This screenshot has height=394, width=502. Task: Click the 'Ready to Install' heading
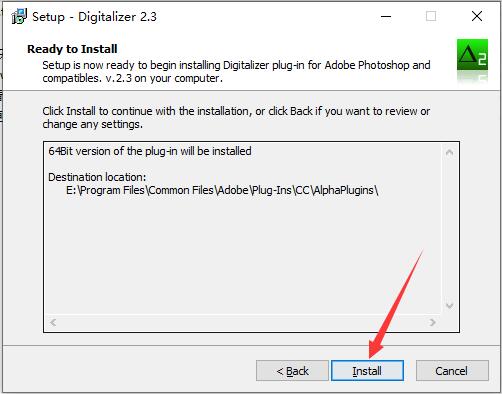click(72, 49)
